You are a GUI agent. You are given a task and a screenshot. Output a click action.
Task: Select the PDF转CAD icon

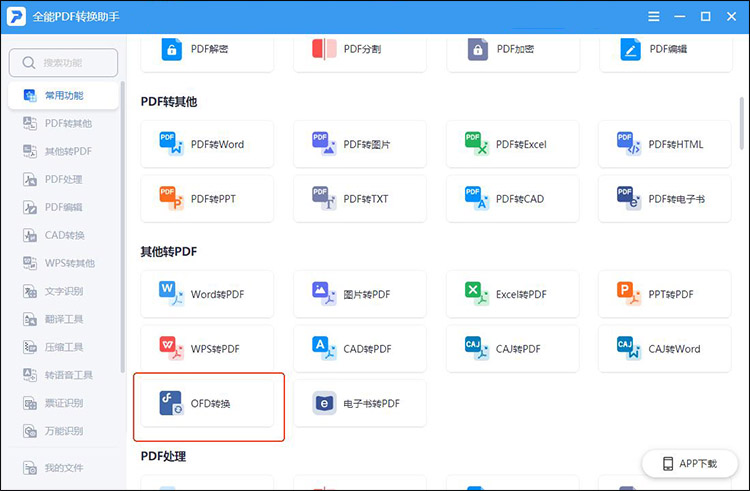pyautogui.click(x=476, y=198)
